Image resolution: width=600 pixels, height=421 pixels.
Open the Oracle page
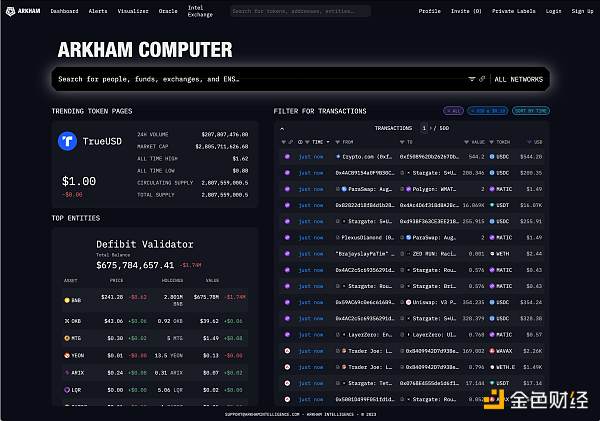(168, 11)
